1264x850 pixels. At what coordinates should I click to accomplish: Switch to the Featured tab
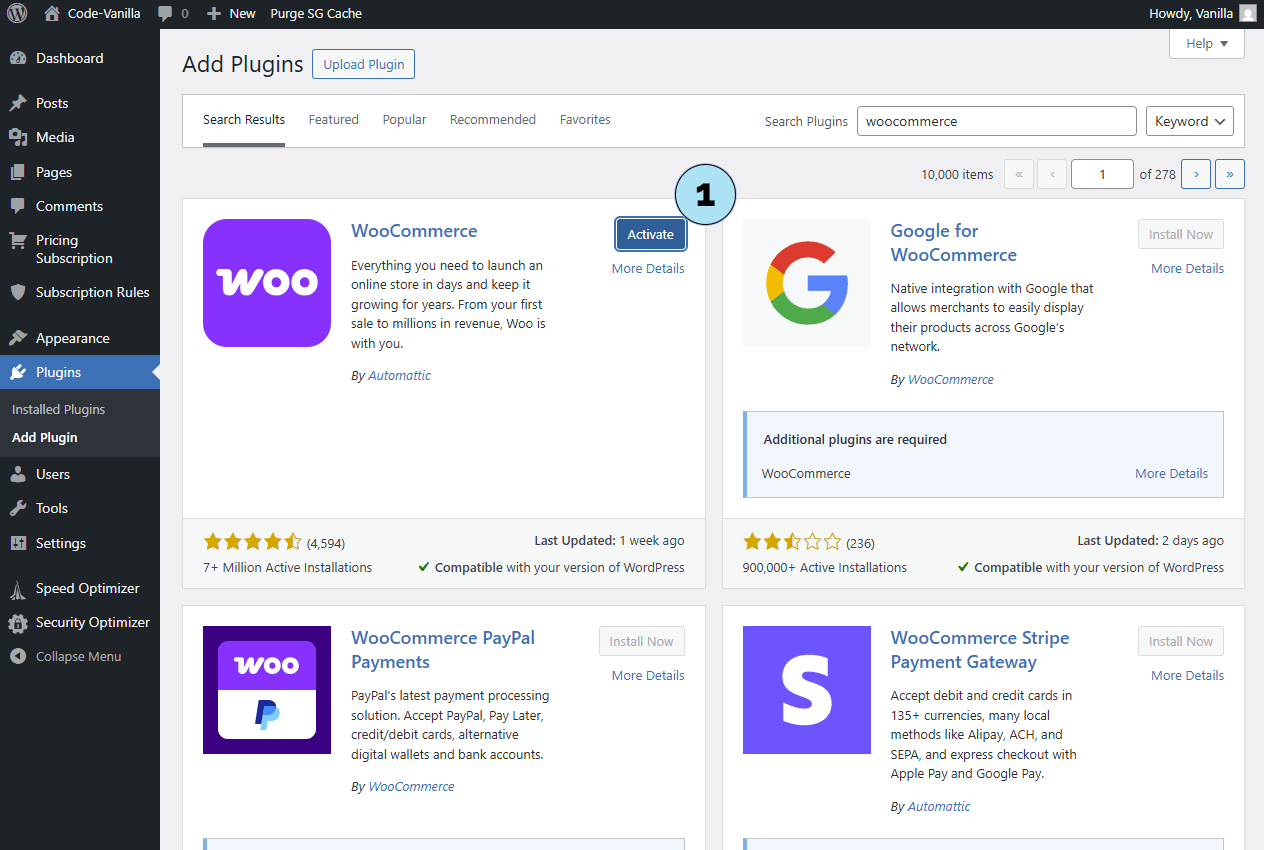point(333,120)
